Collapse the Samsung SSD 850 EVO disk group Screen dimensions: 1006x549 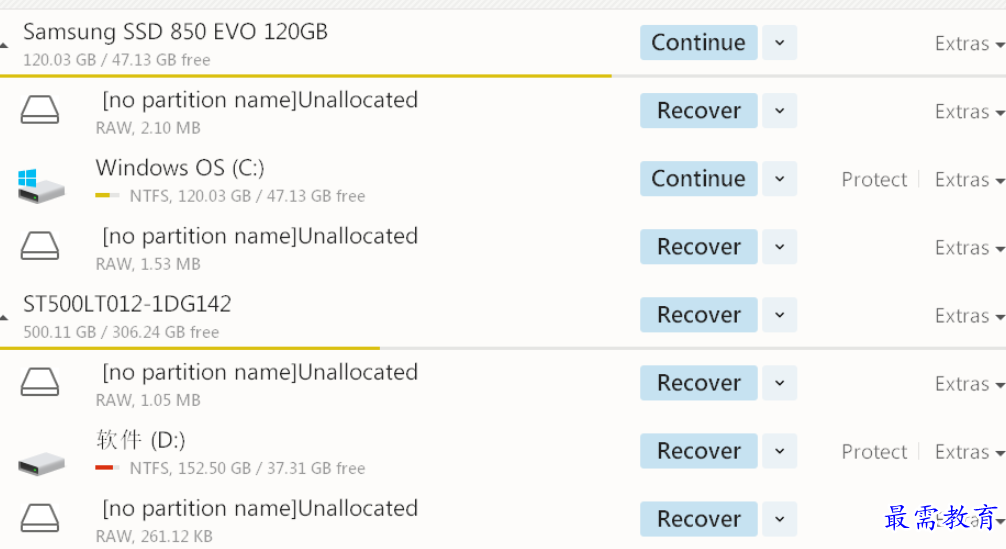[x=4, y=46]
